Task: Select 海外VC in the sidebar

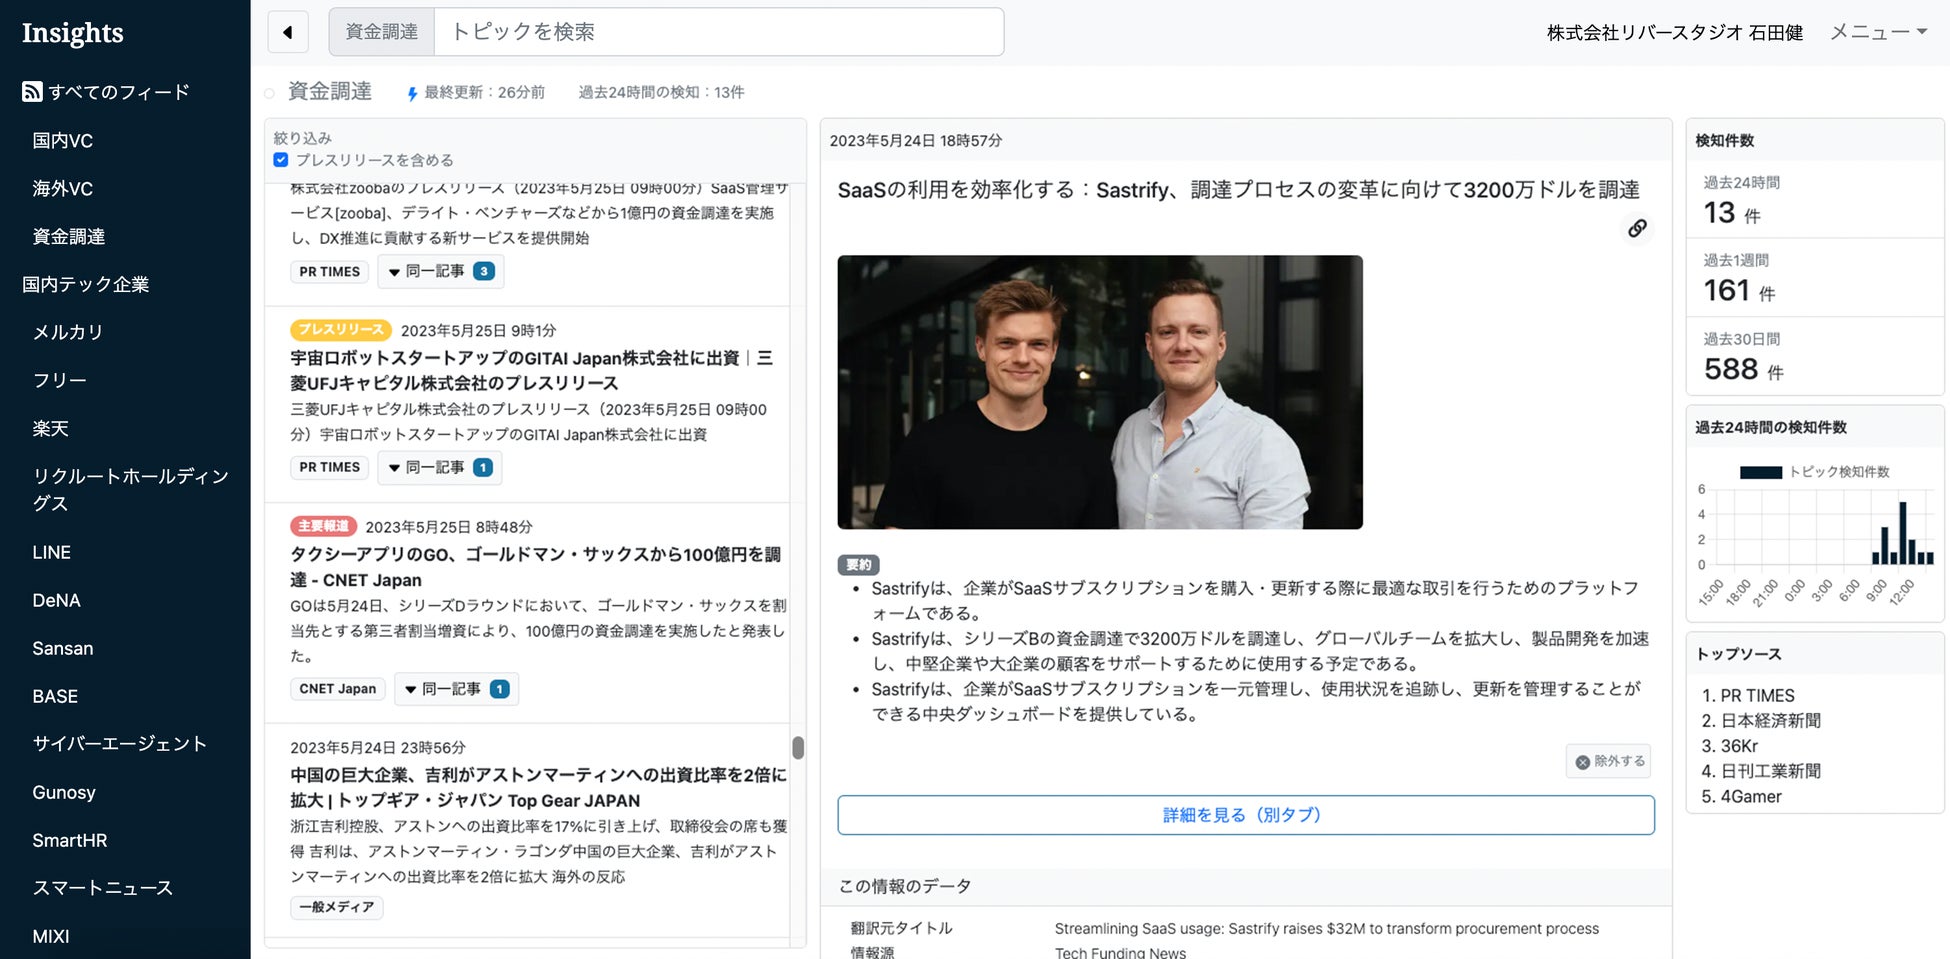Action: coord(62,189)
